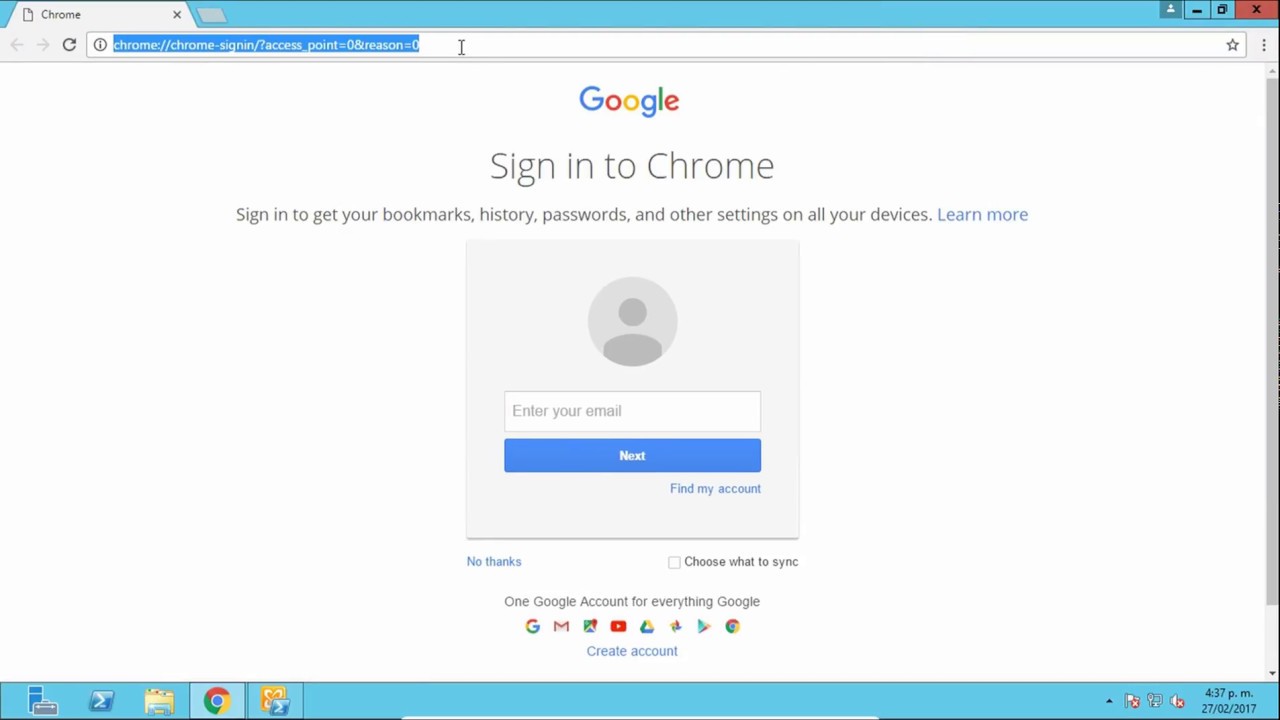Click the Google logo at the top
The width and height of the screenshot is (1280, 720).
[629, 101]
